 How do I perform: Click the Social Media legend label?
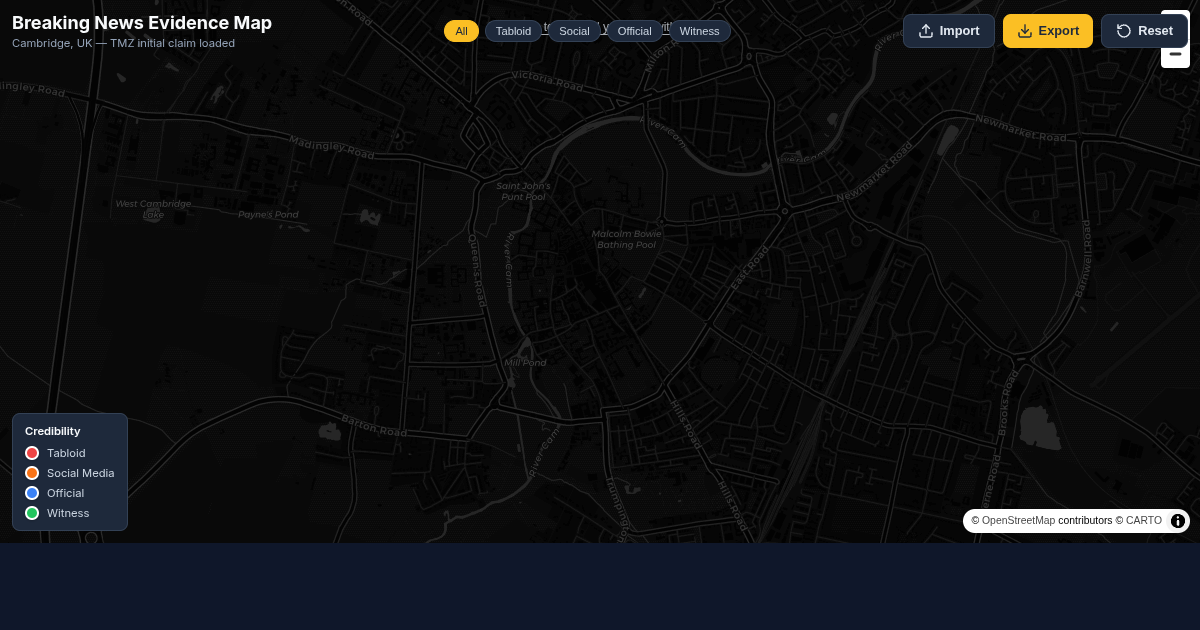point(81,473)
